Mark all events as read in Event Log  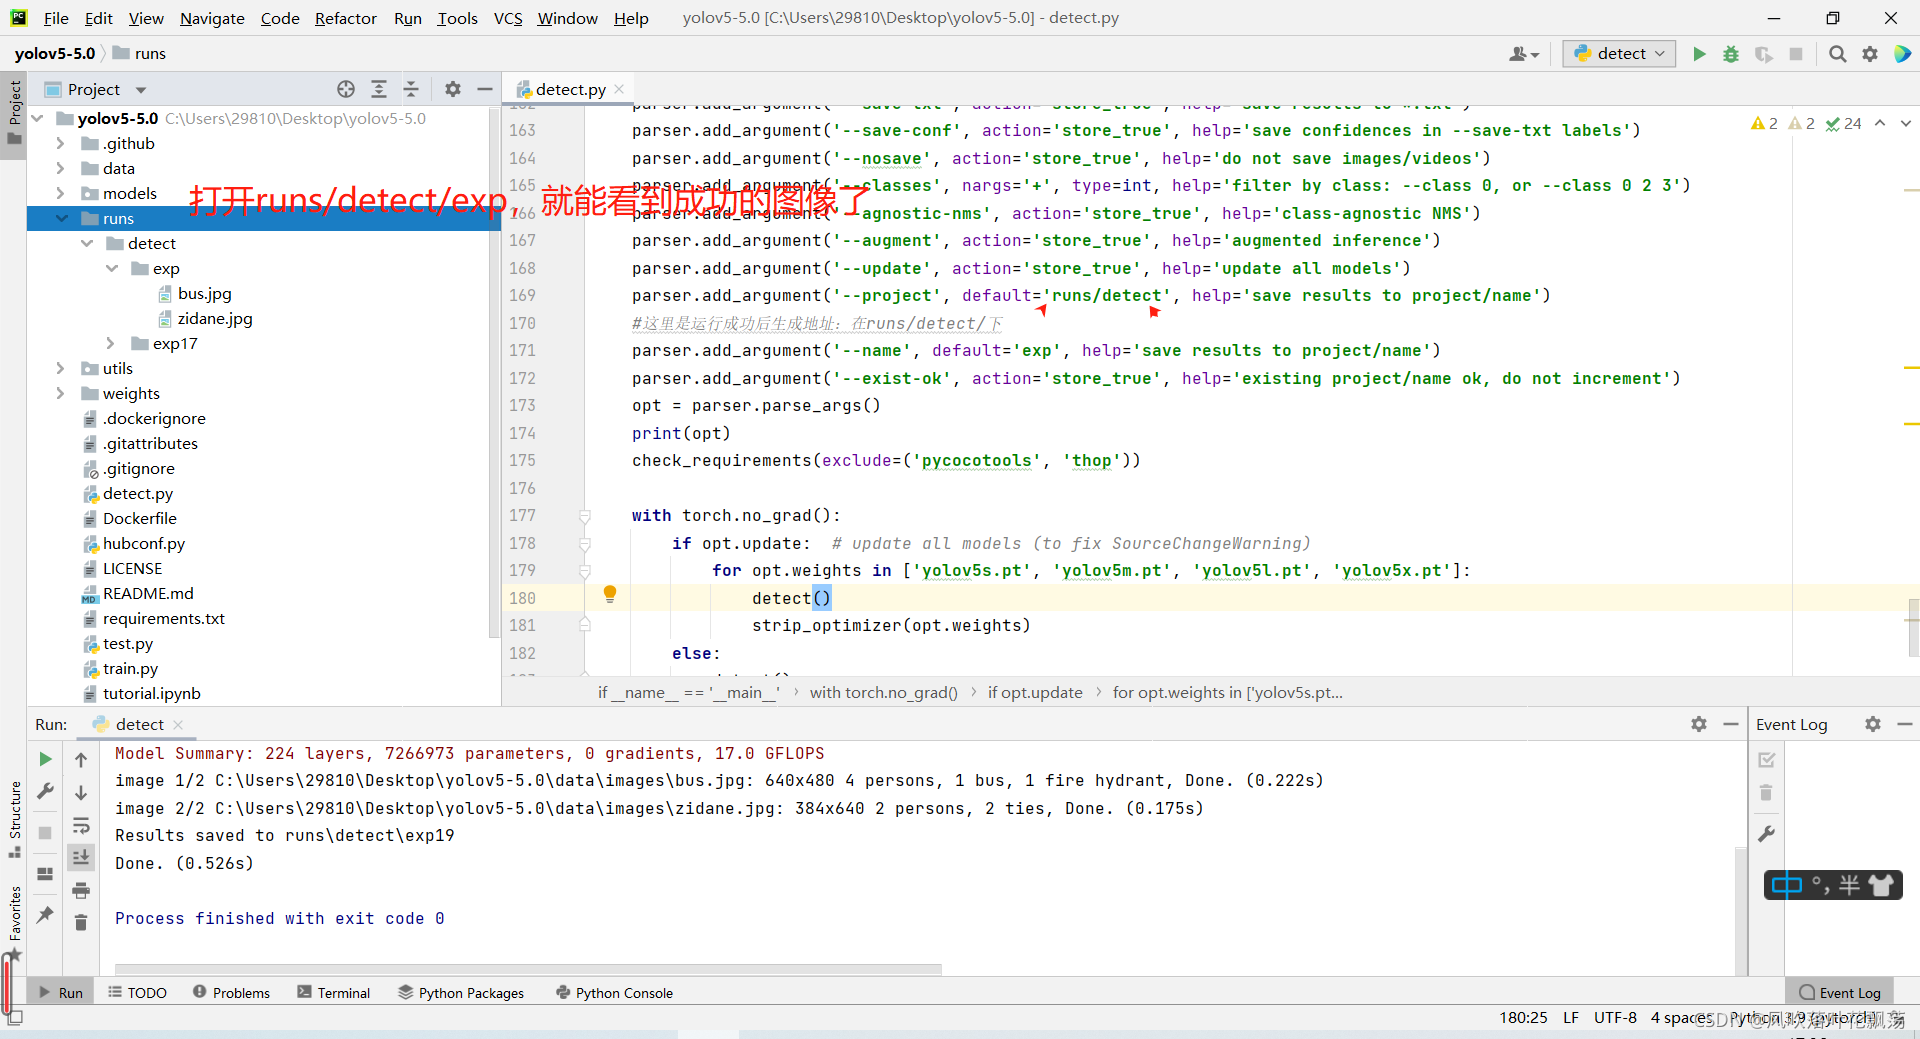pyautogui.click(x=1767, y=760)
